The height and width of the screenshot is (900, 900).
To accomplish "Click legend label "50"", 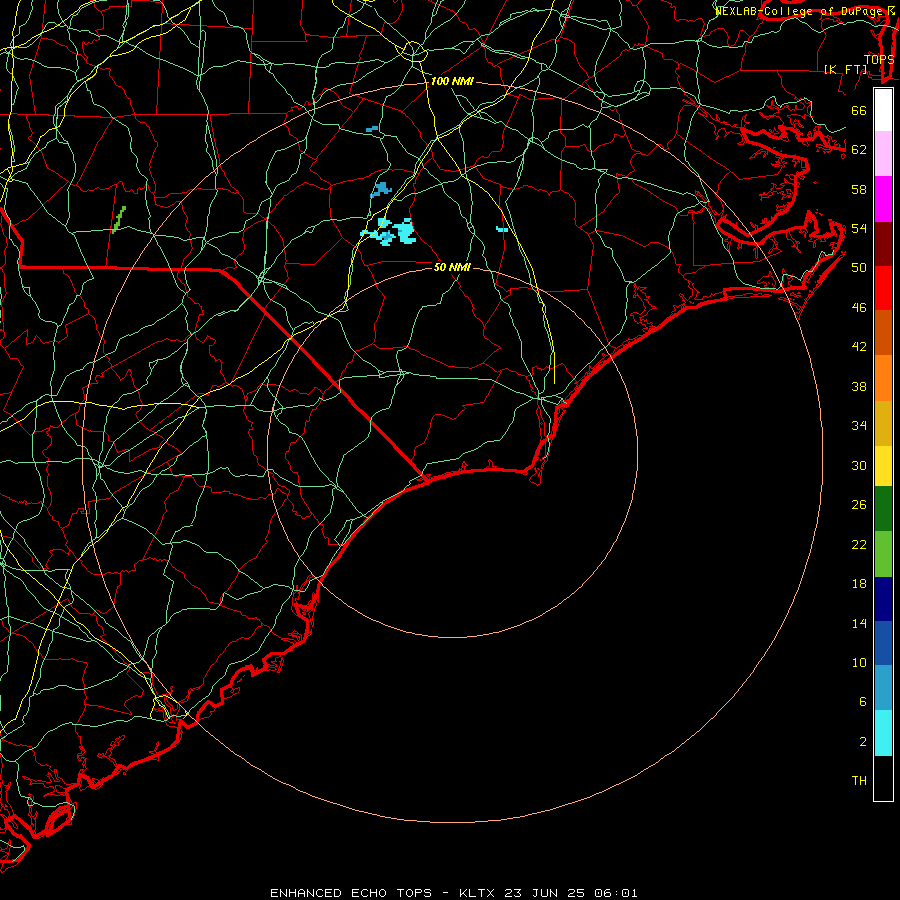I will tap(859, 268).
